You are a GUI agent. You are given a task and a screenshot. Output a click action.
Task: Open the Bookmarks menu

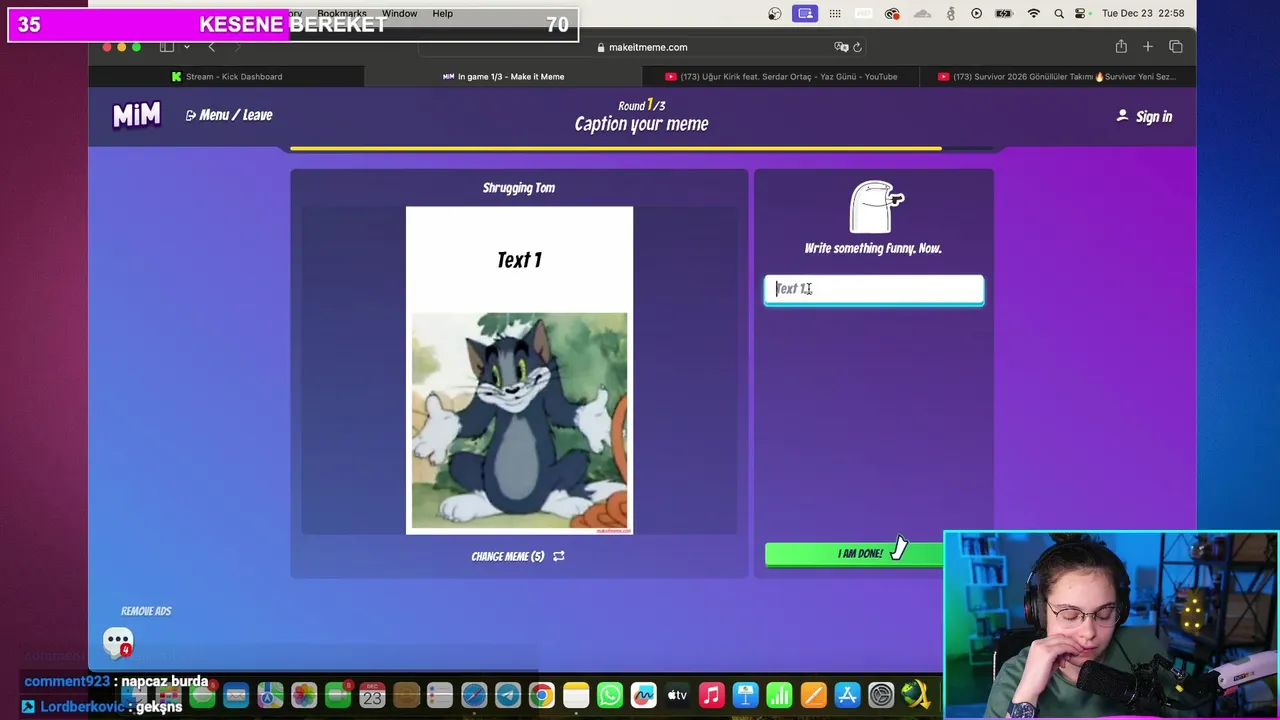tap(342, 14)
